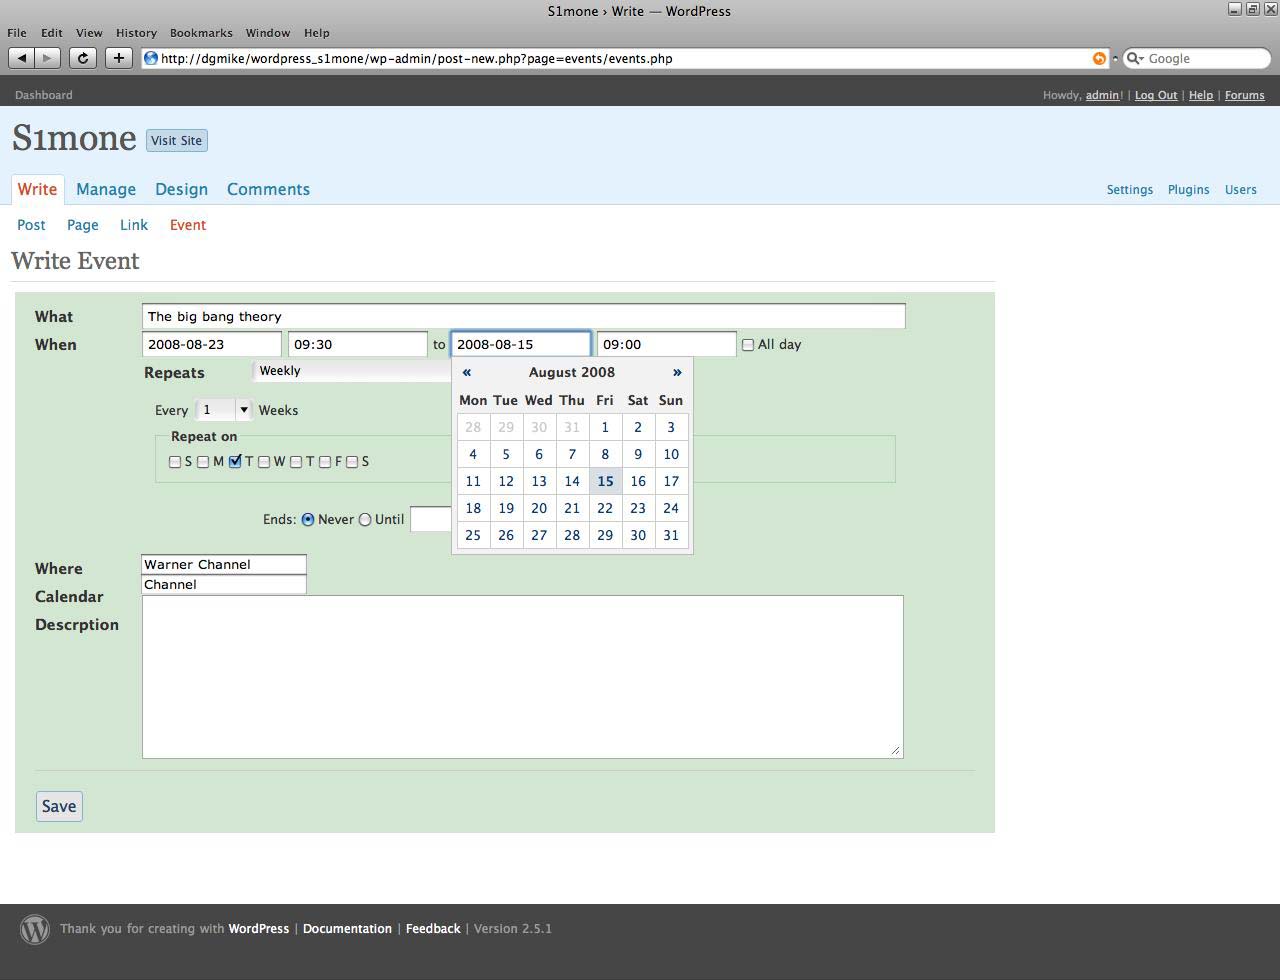Open the Post sub-tab
Screen dimensions: 1280x980
(31, 225)
